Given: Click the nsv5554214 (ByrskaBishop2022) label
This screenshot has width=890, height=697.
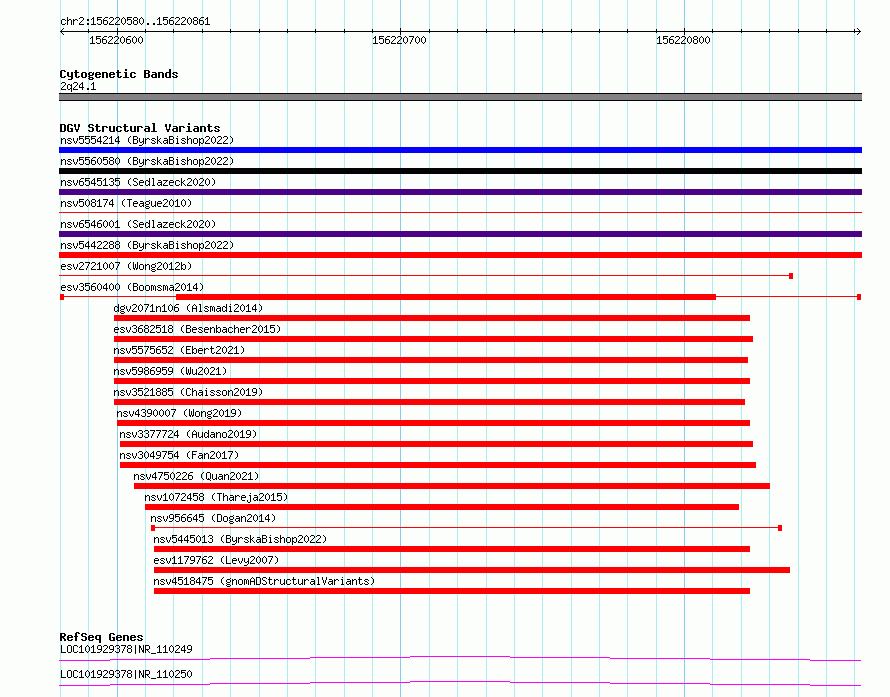Looking at the screenshot, I should [x=147, y=140].
